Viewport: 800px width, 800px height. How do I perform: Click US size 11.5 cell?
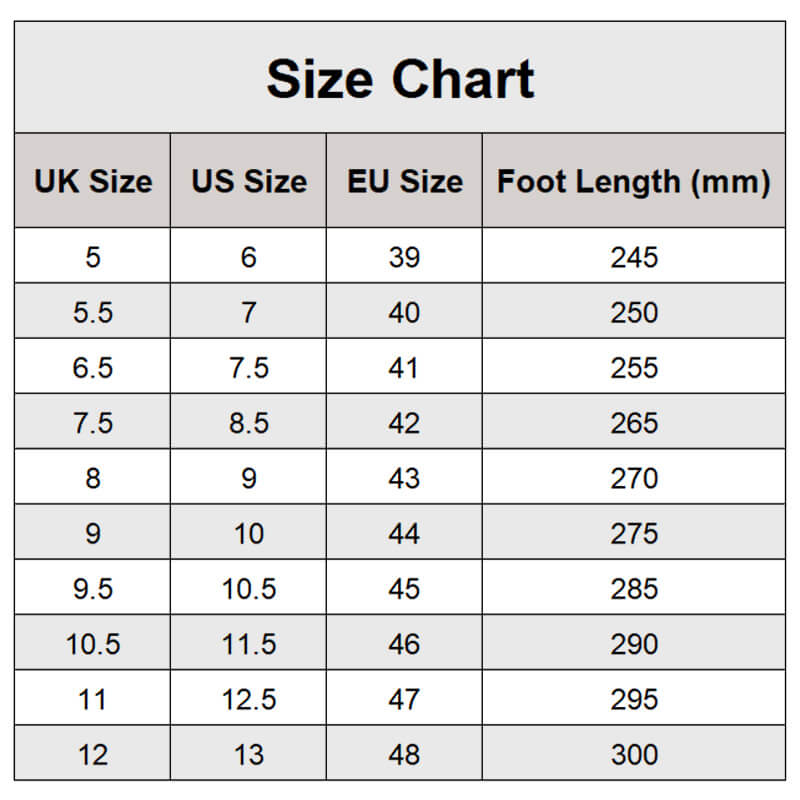(249, 644)
